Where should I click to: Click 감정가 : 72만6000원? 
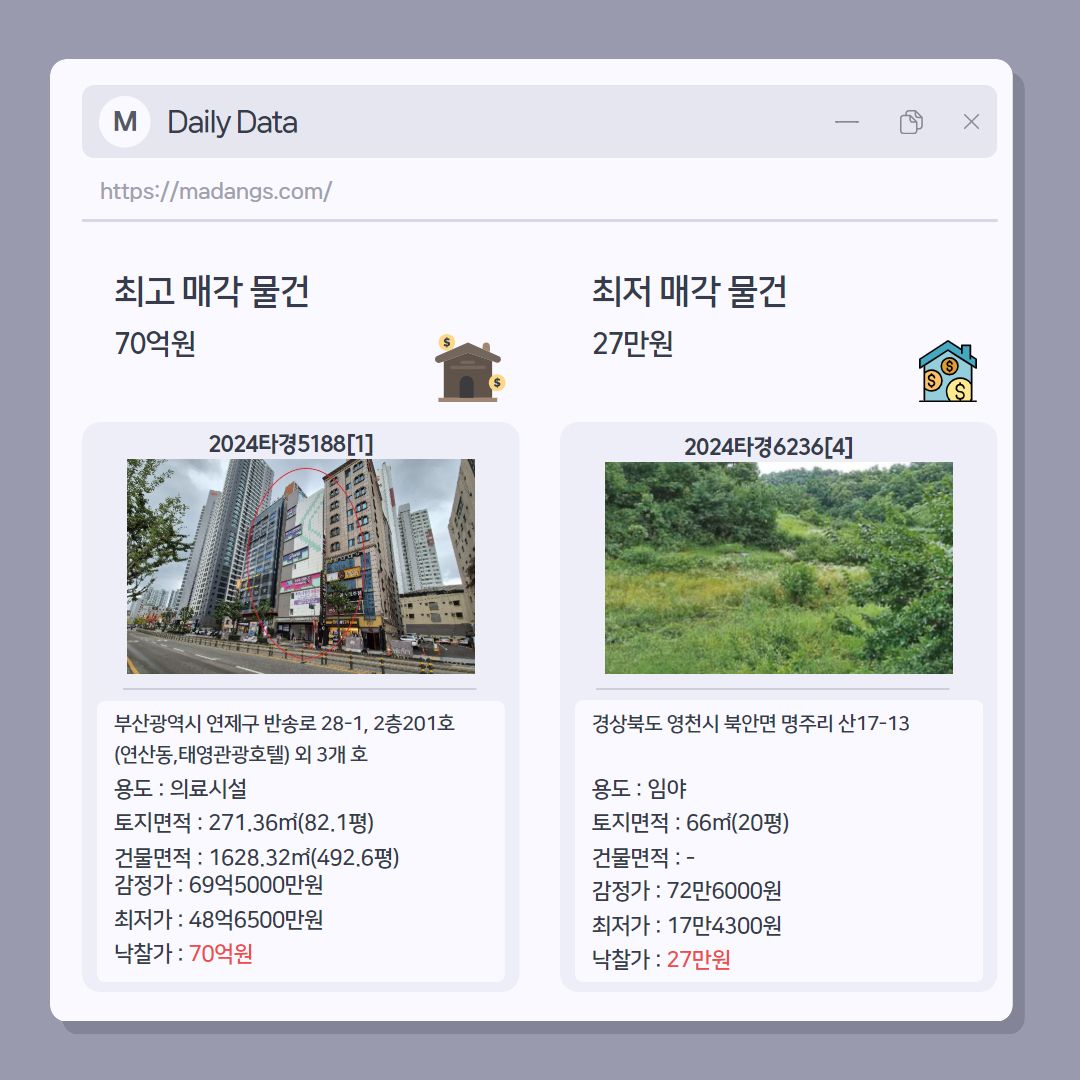[687, 891]
